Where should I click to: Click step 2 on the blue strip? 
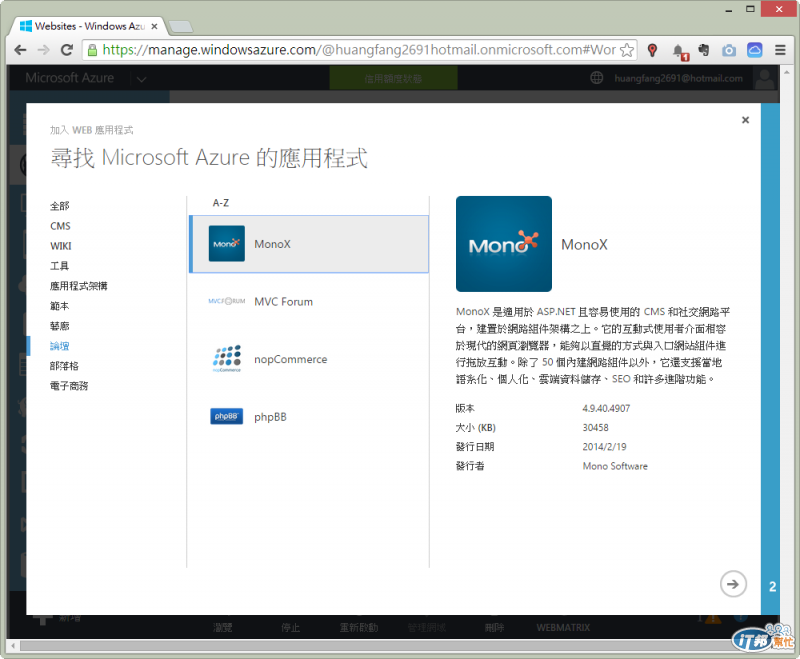pos(772,587)
